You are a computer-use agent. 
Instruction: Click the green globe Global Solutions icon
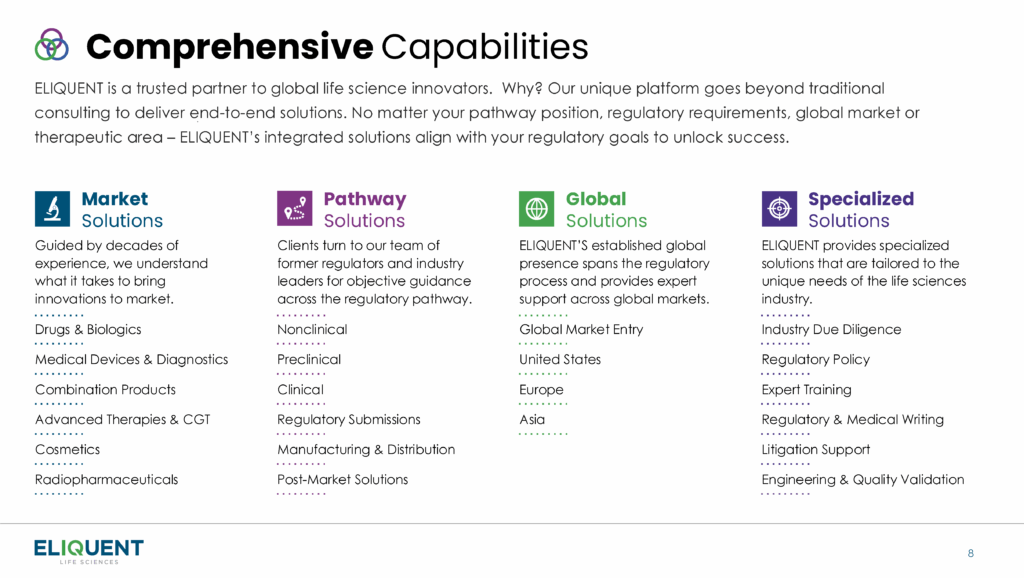click(537, 209)
